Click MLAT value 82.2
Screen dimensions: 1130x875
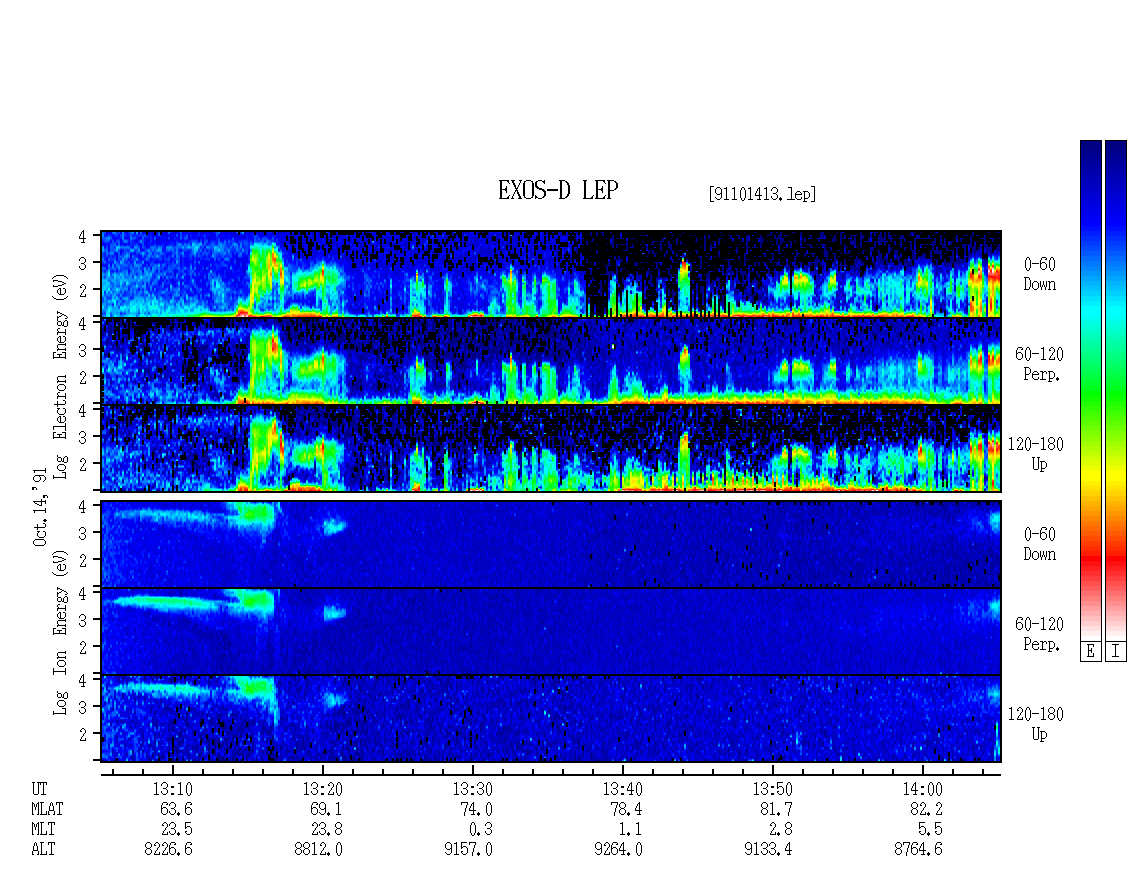coord(926,809)
